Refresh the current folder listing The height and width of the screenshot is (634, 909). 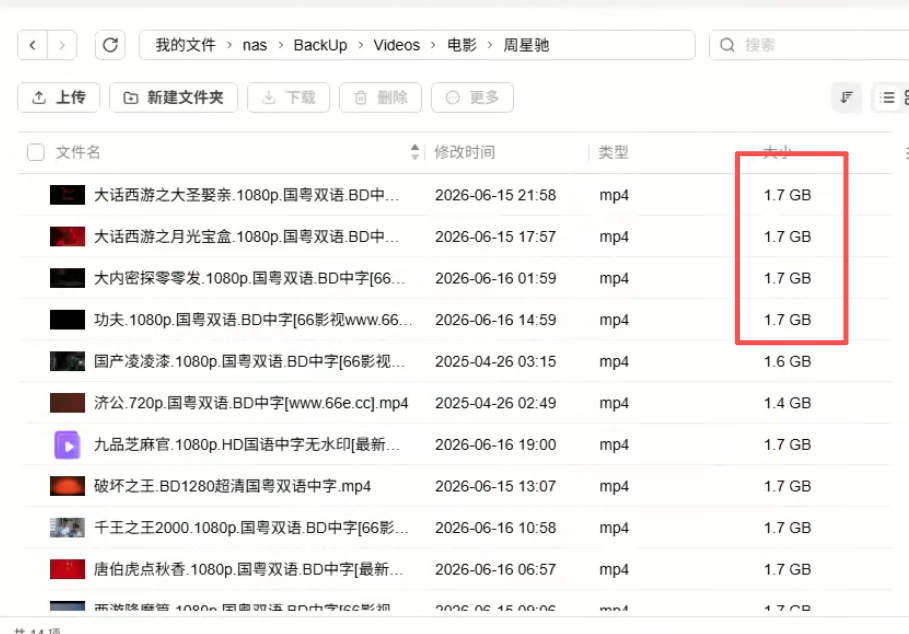click(110, 45)
